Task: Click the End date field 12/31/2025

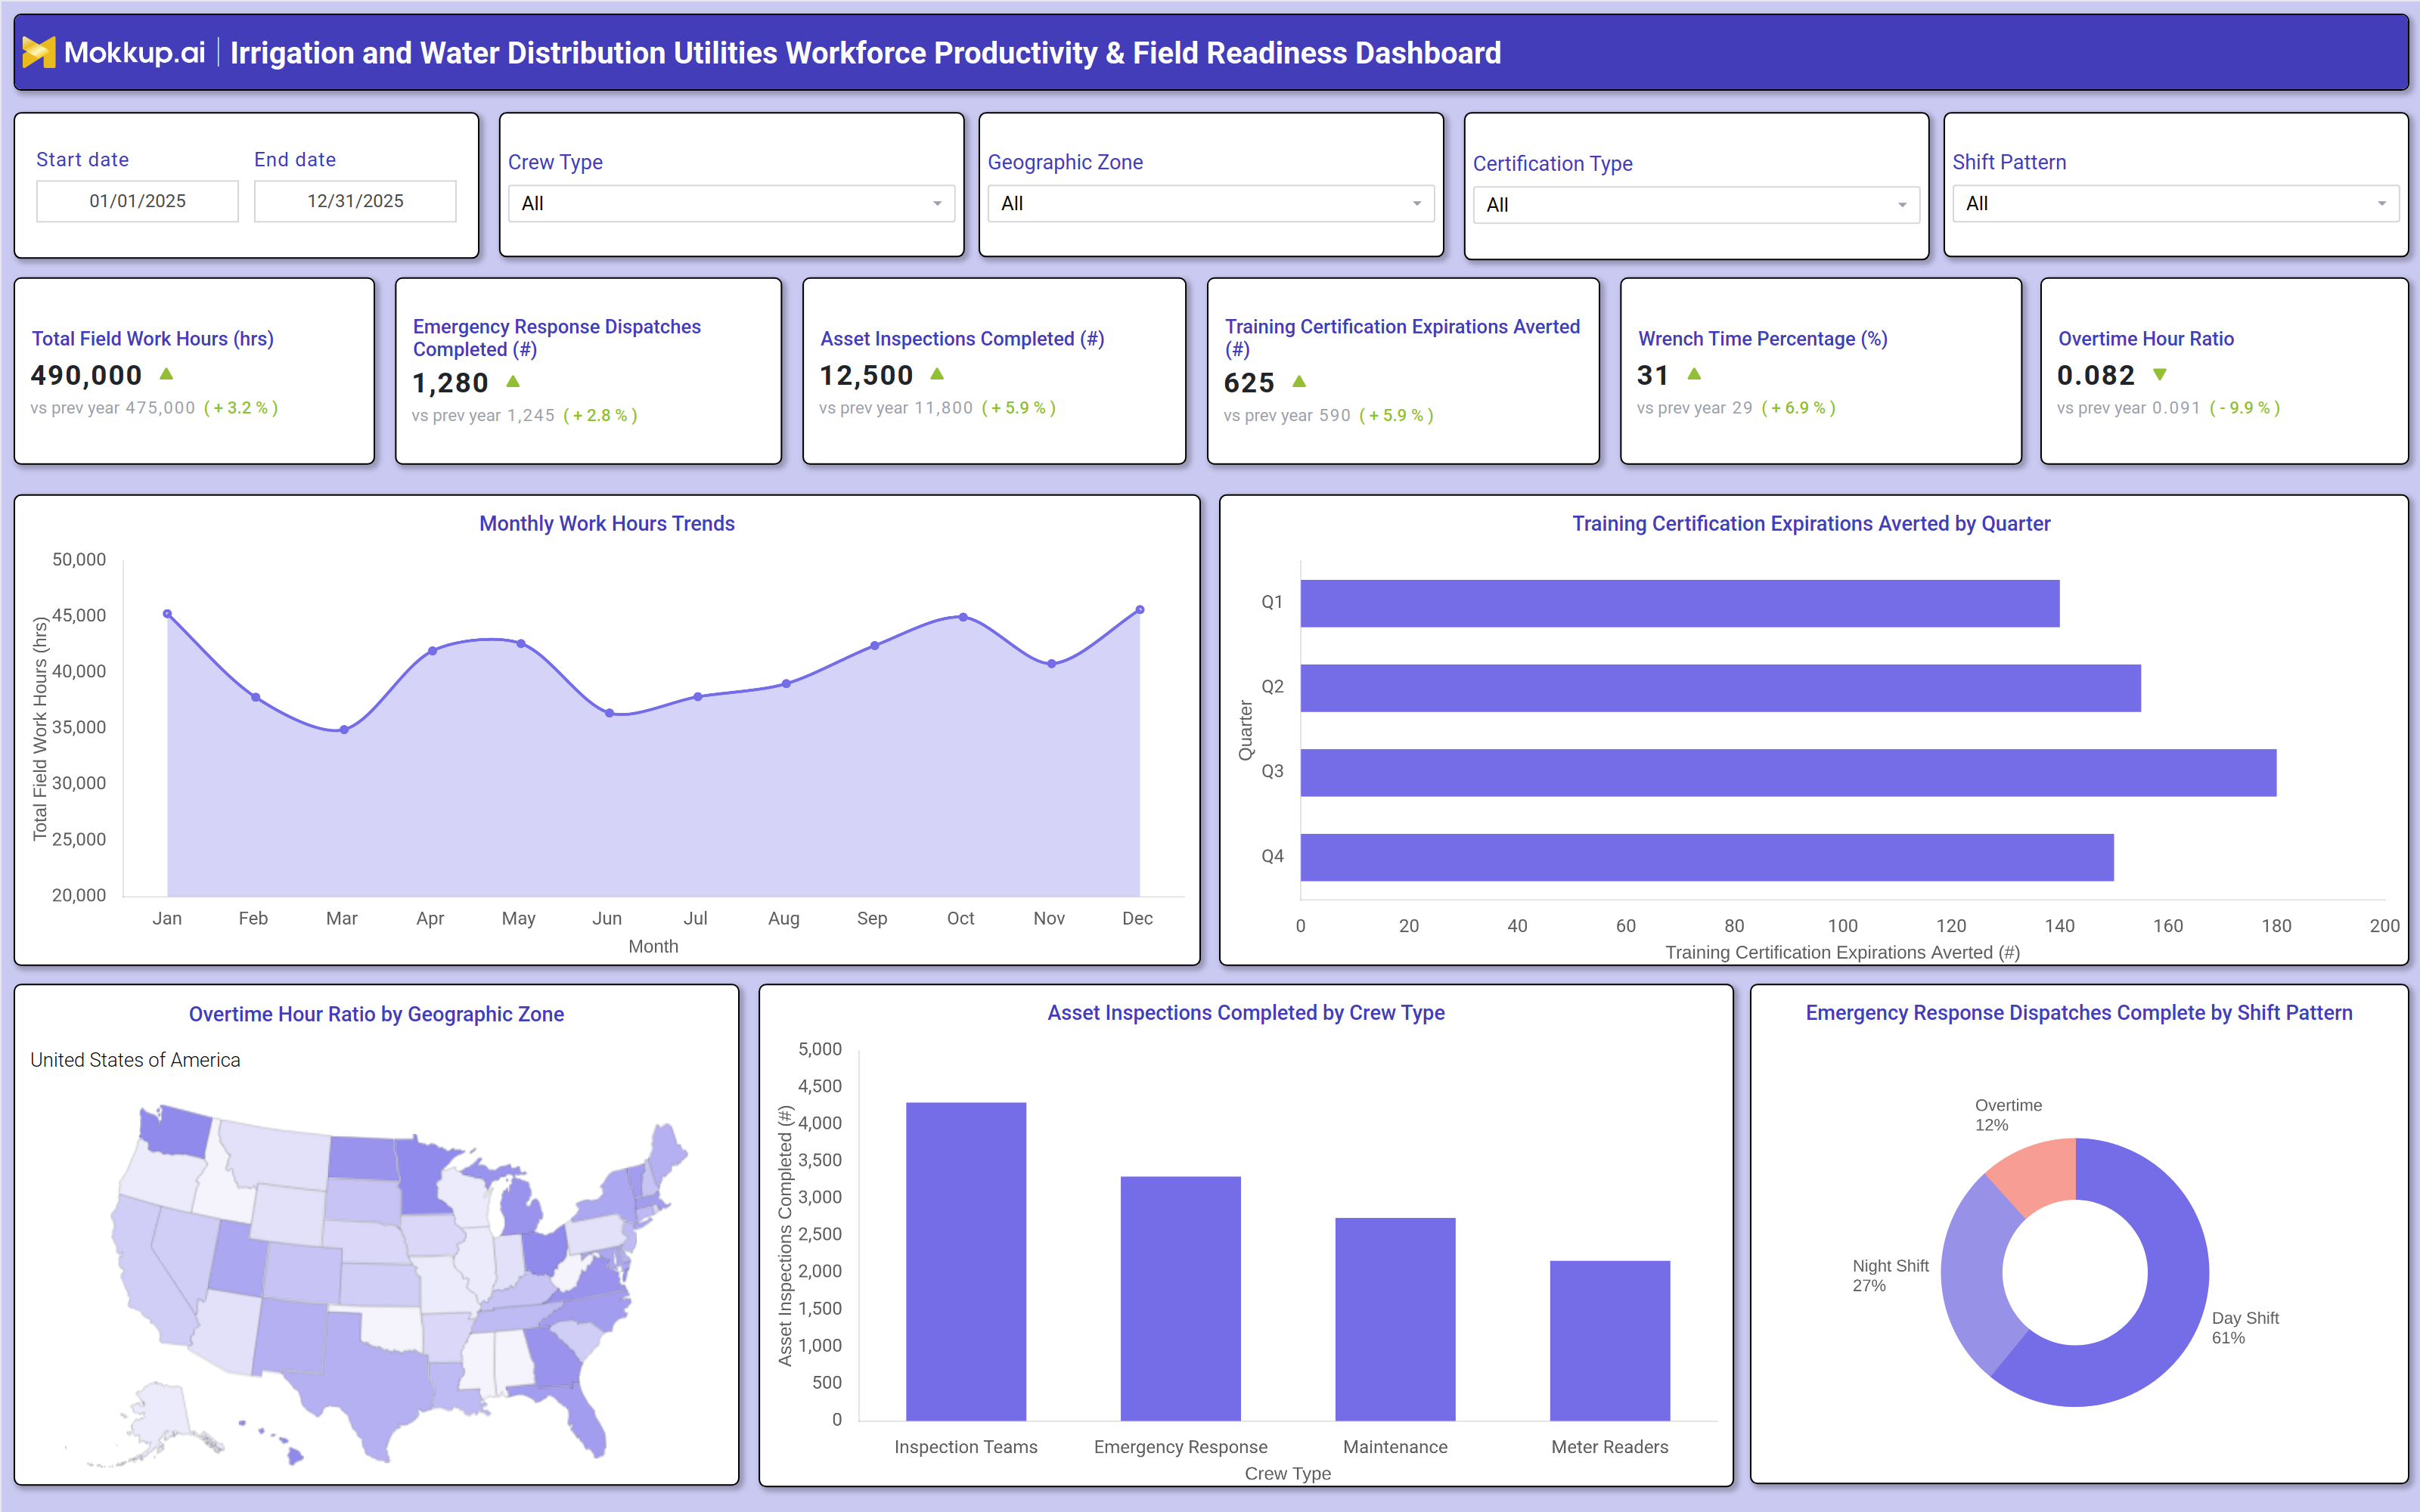Action: point(355,201)
